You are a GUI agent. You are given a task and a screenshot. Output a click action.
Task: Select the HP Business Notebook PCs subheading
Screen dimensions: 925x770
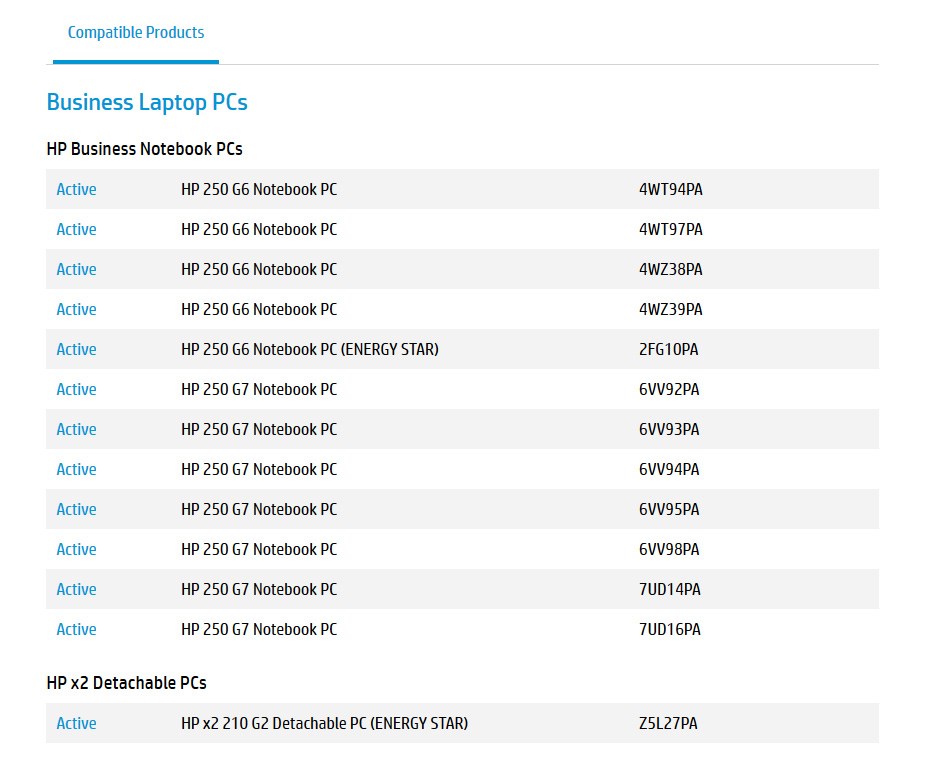point(145,149)
